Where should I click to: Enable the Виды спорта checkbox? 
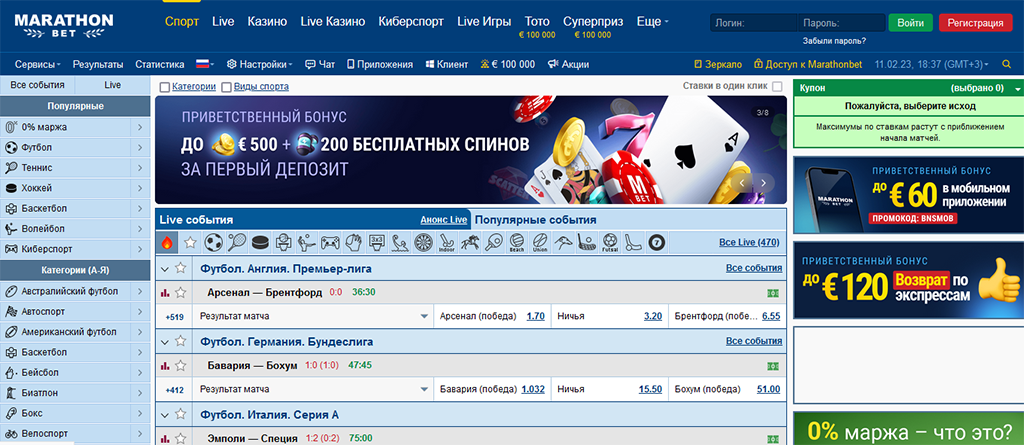pyautogui.click(x=226, y=86)
